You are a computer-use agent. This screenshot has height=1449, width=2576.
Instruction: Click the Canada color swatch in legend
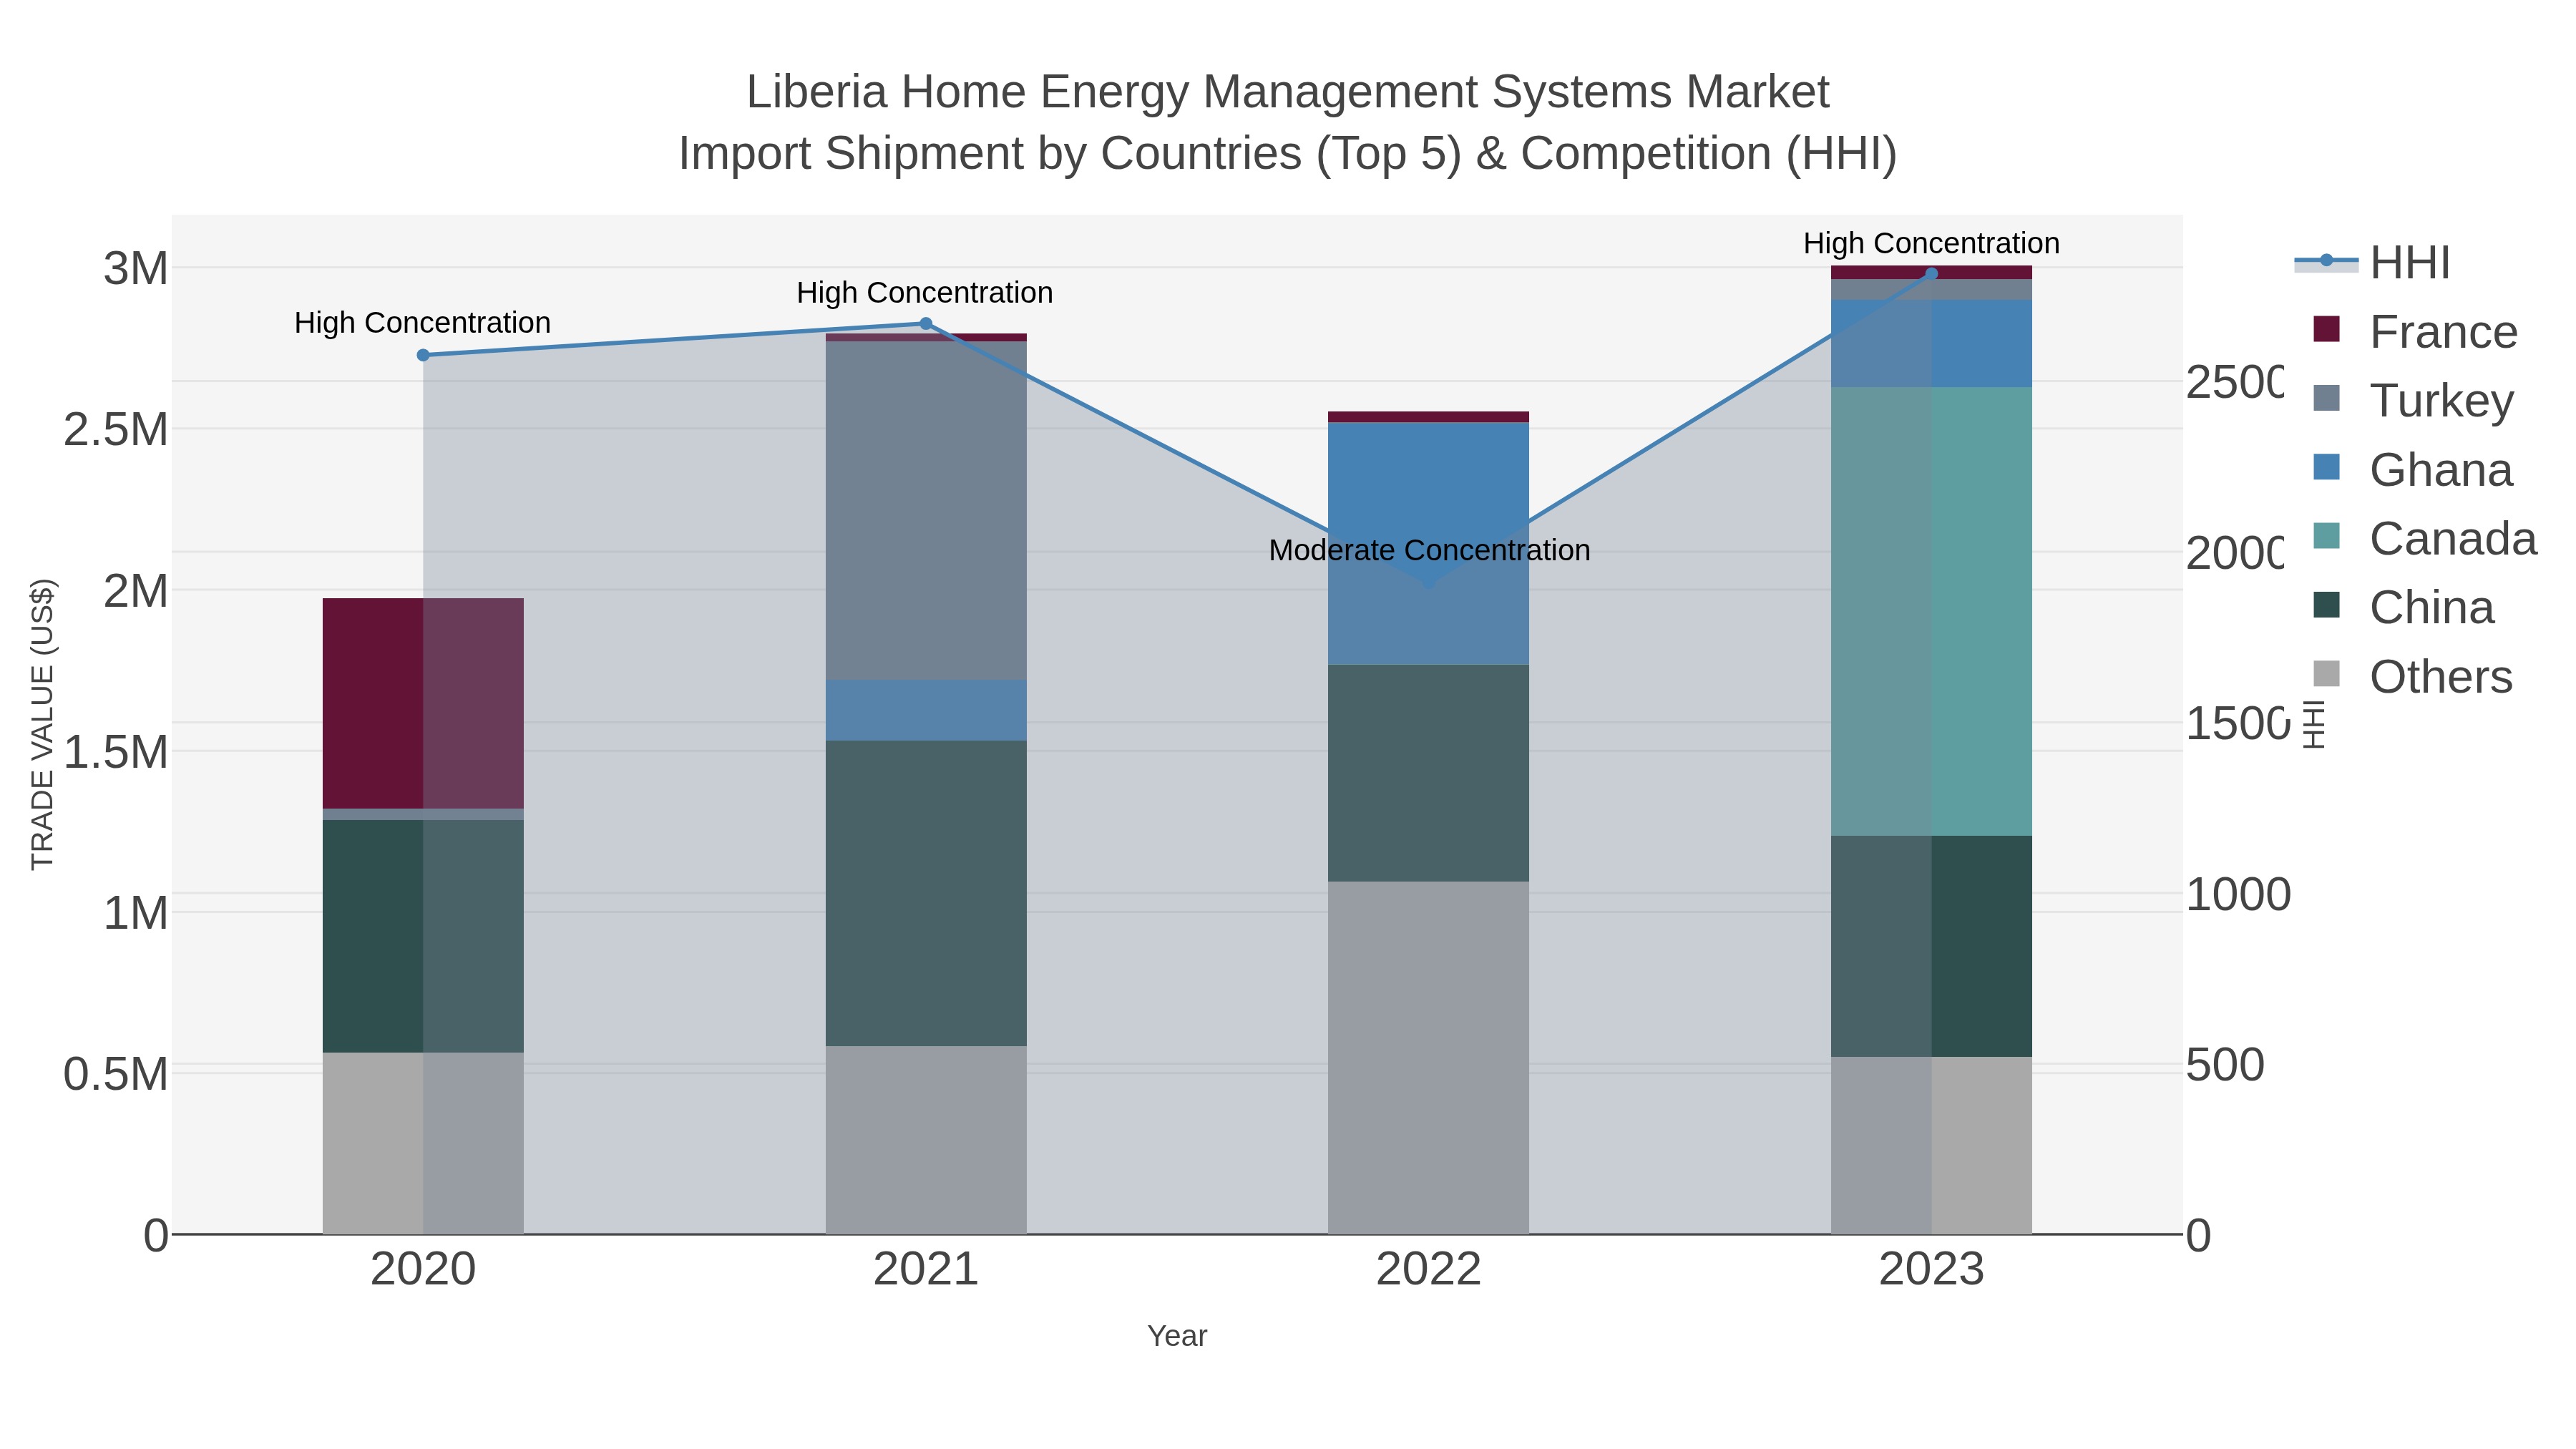(2327, 536)
